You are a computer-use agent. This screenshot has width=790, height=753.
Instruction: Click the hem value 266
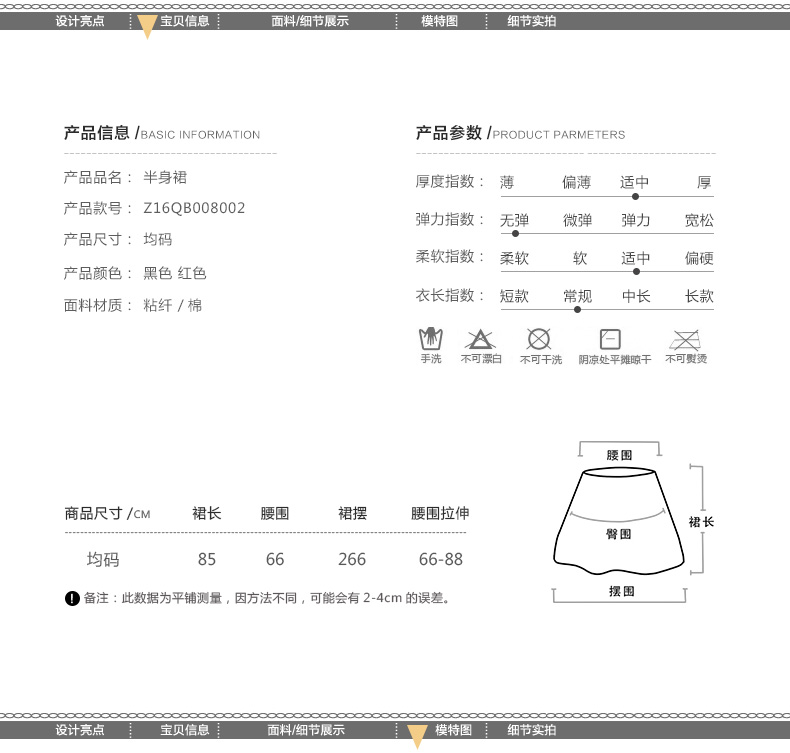[352, 559]
